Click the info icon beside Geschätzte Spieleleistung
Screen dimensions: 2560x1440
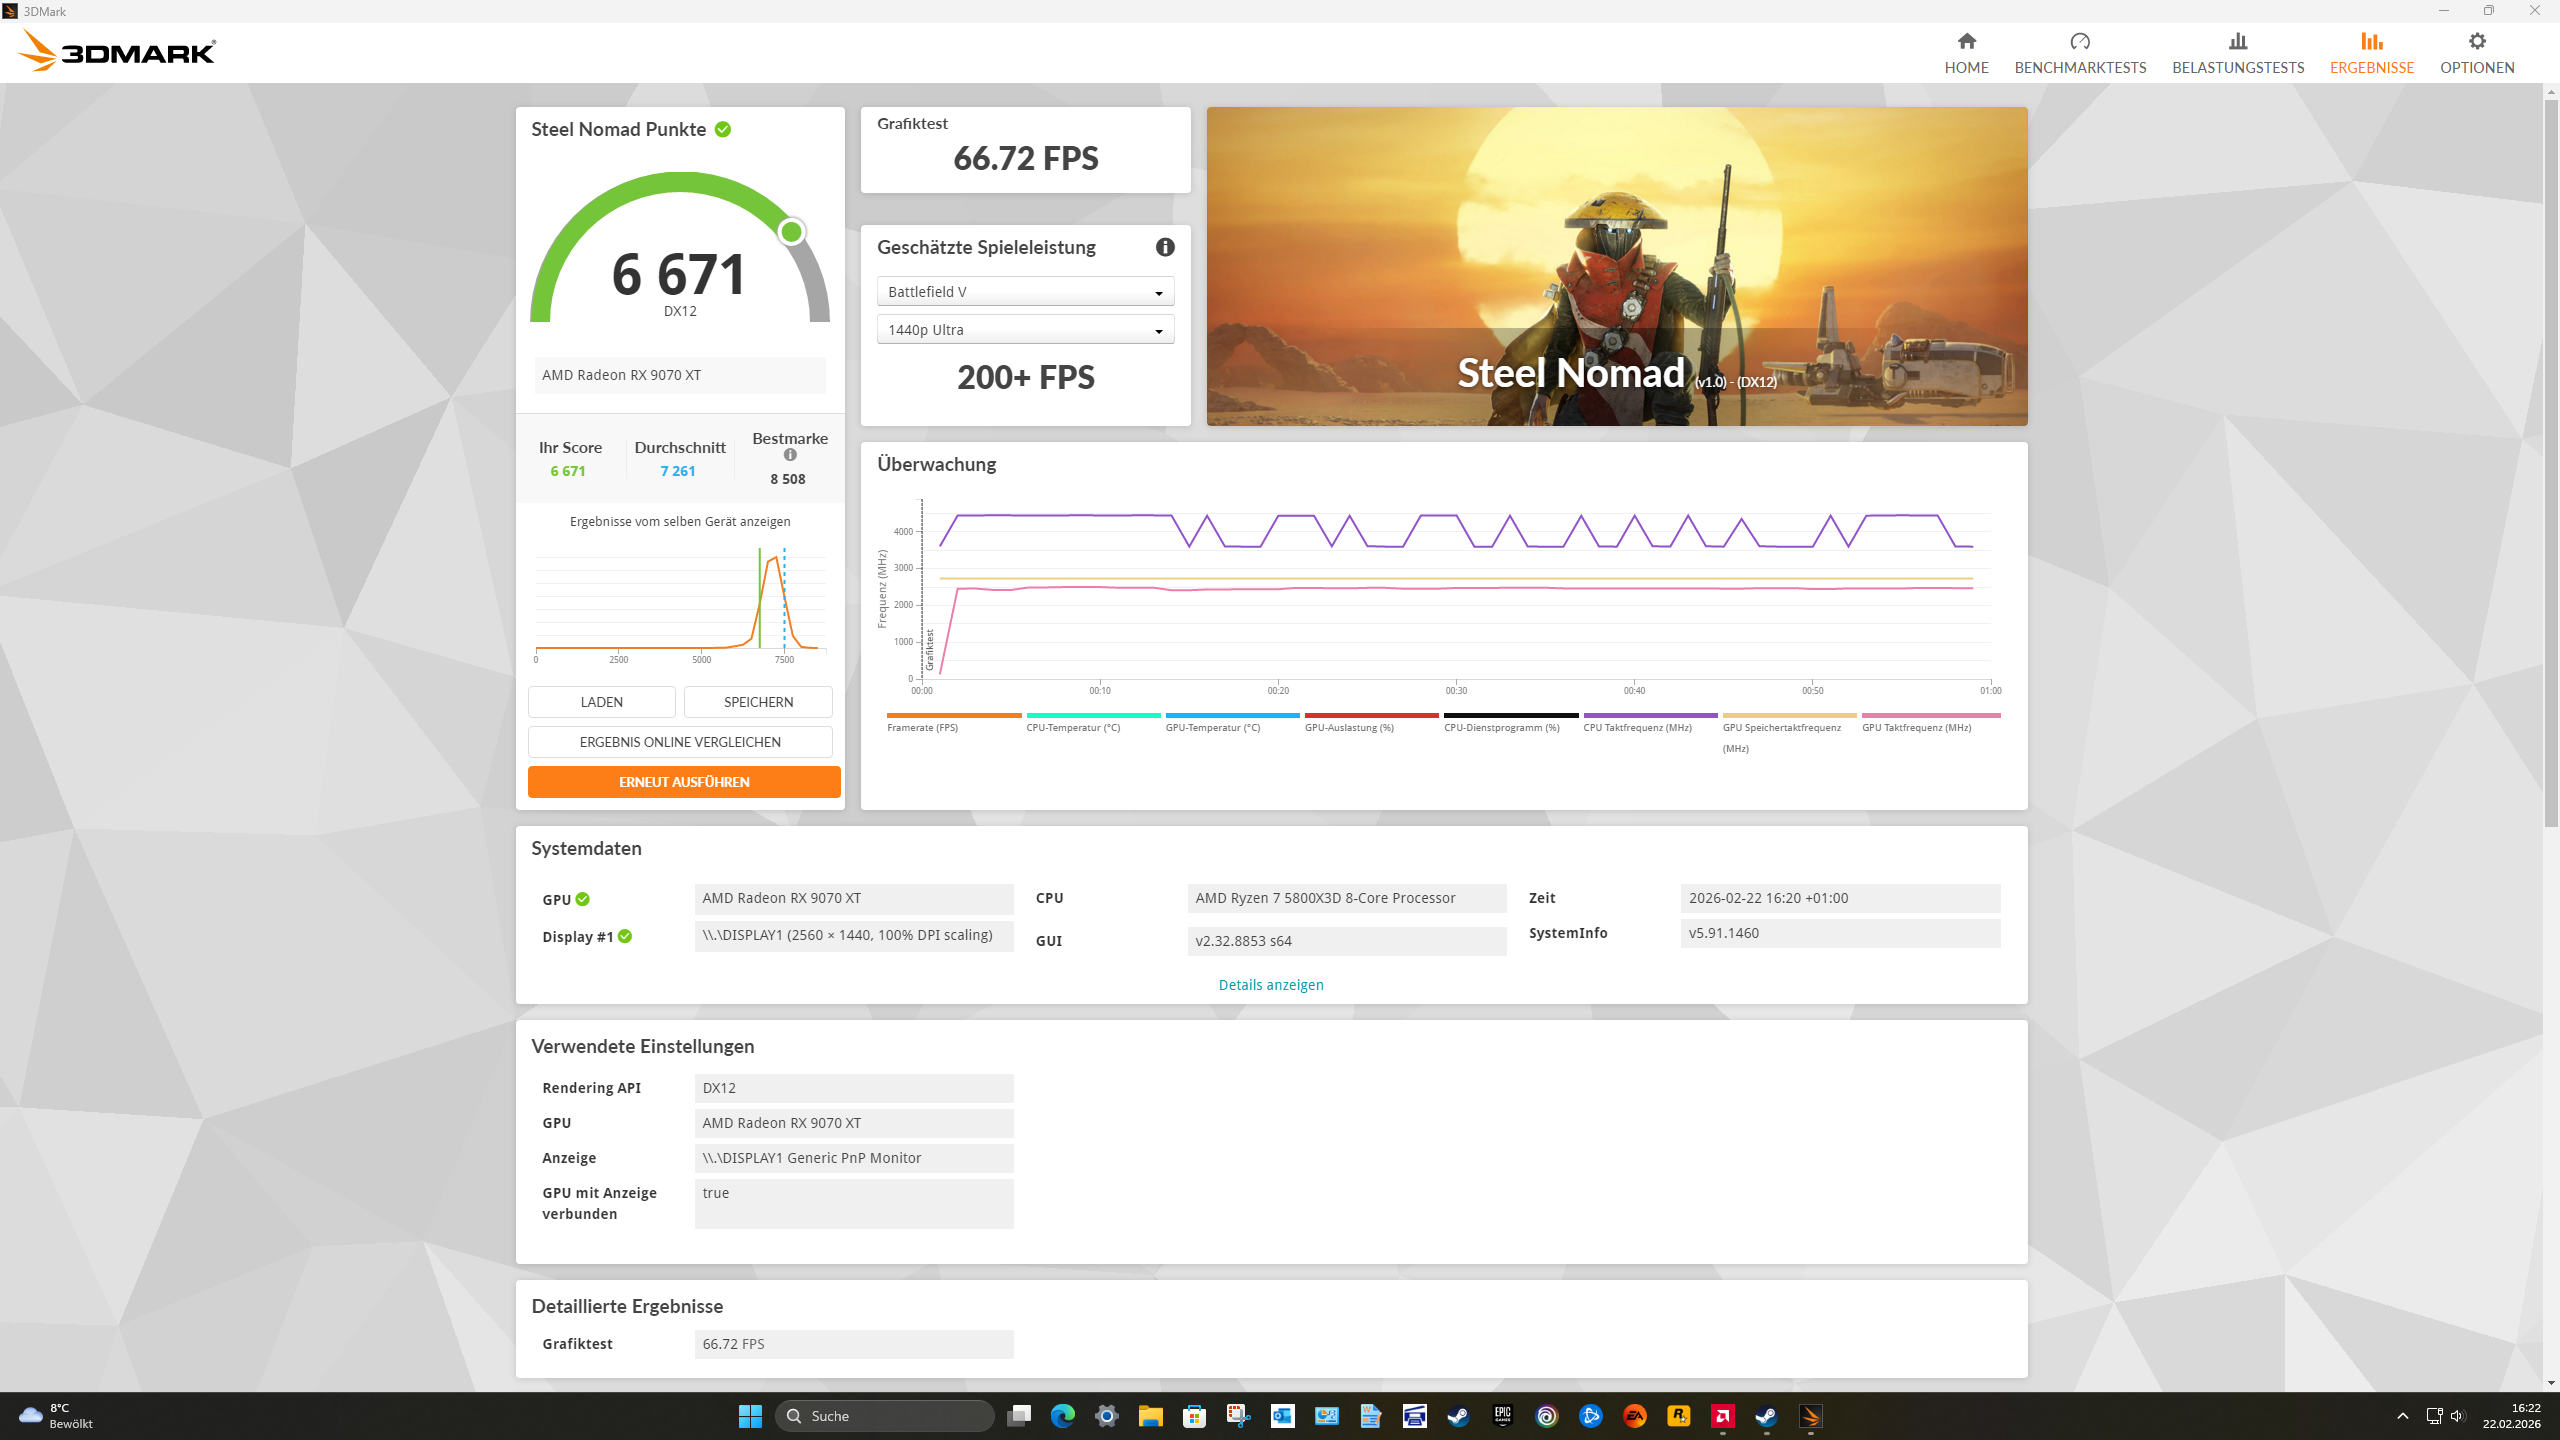[x=1164, y=247]
